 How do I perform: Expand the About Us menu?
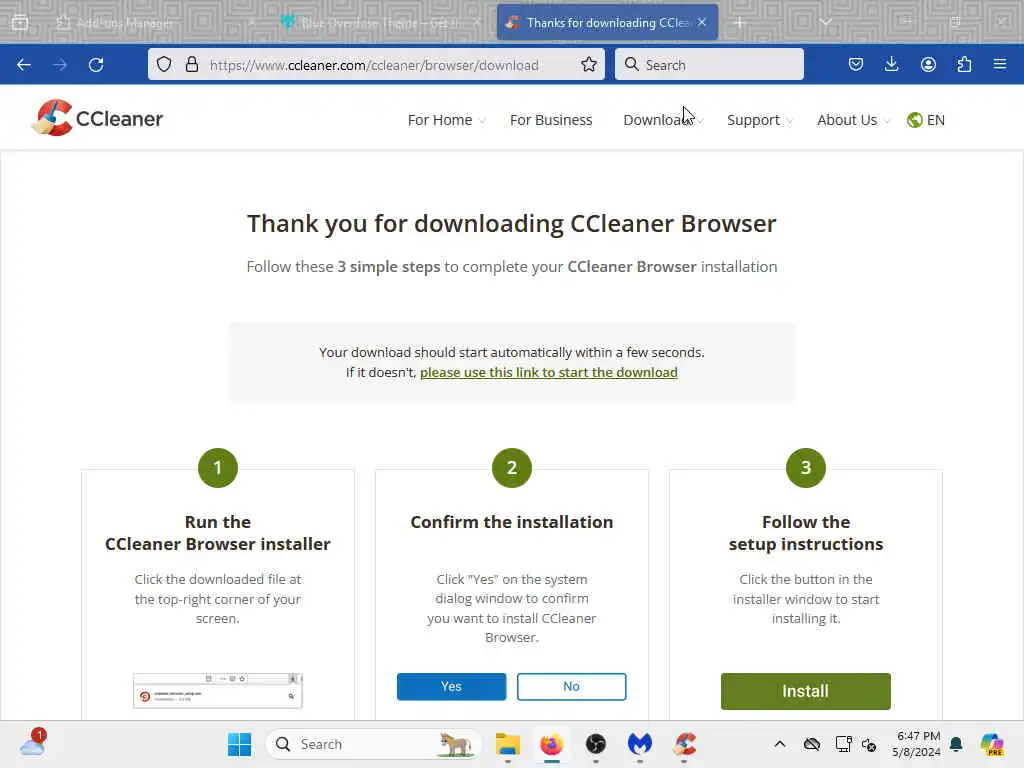854,120
